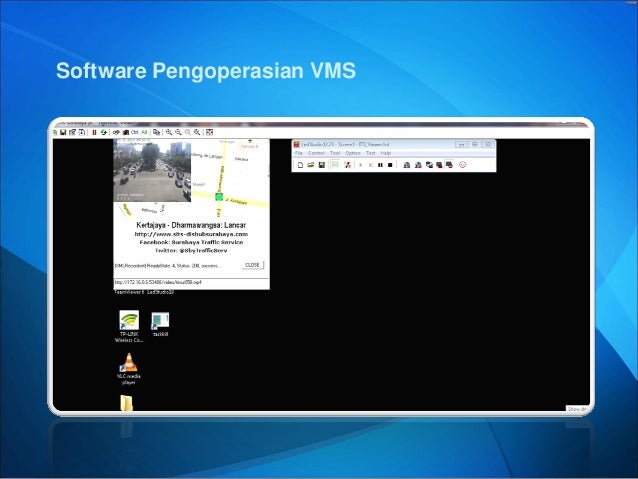Toggle the Ctrl key button in top toolbar
The width and height of the screenshot is (638, 479).
[x=135, y=132]
